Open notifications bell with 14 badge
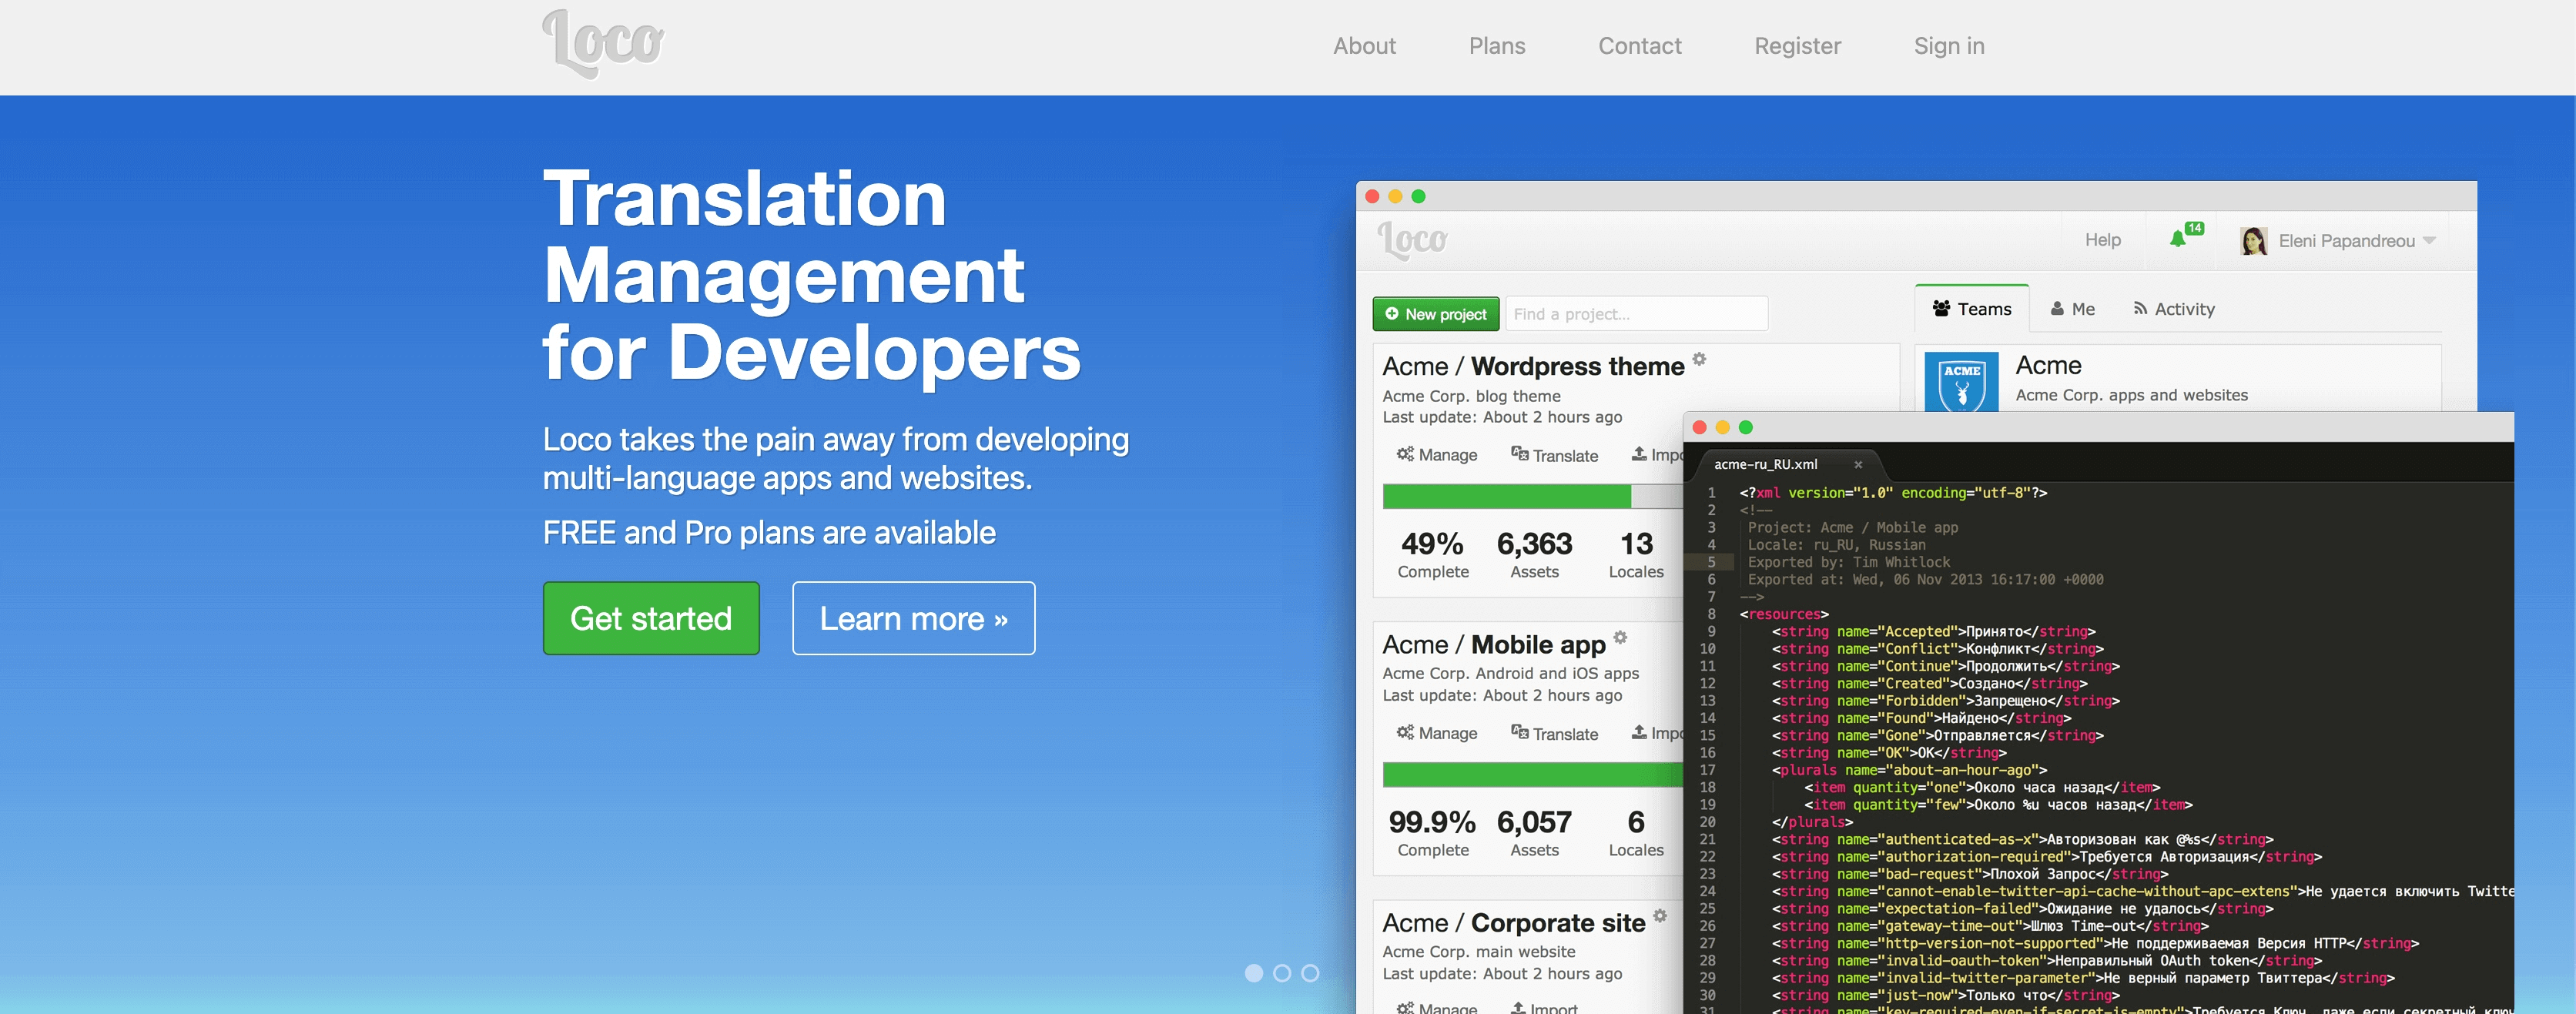Screen dimensions: 2576x1014 click(2185, 236)
